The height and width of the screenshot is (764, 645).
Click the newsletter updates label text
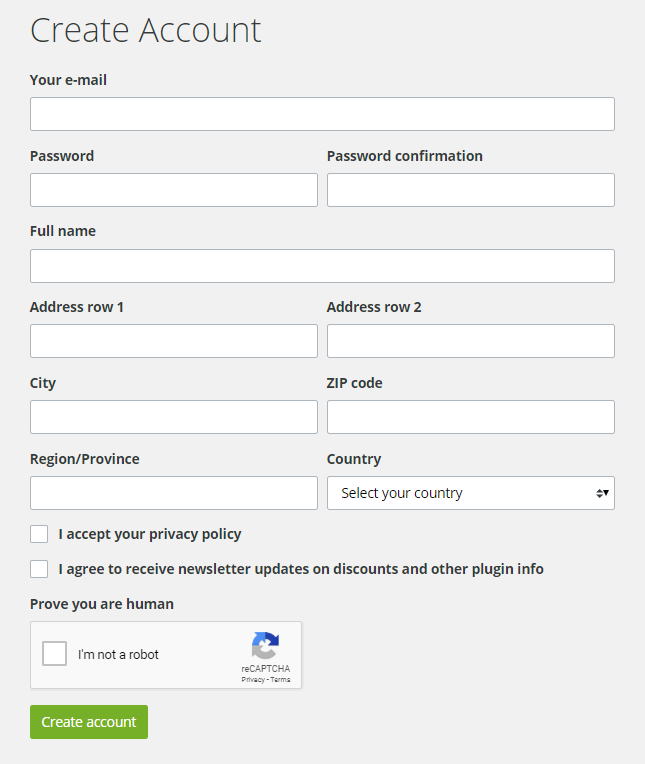point(301,569)
